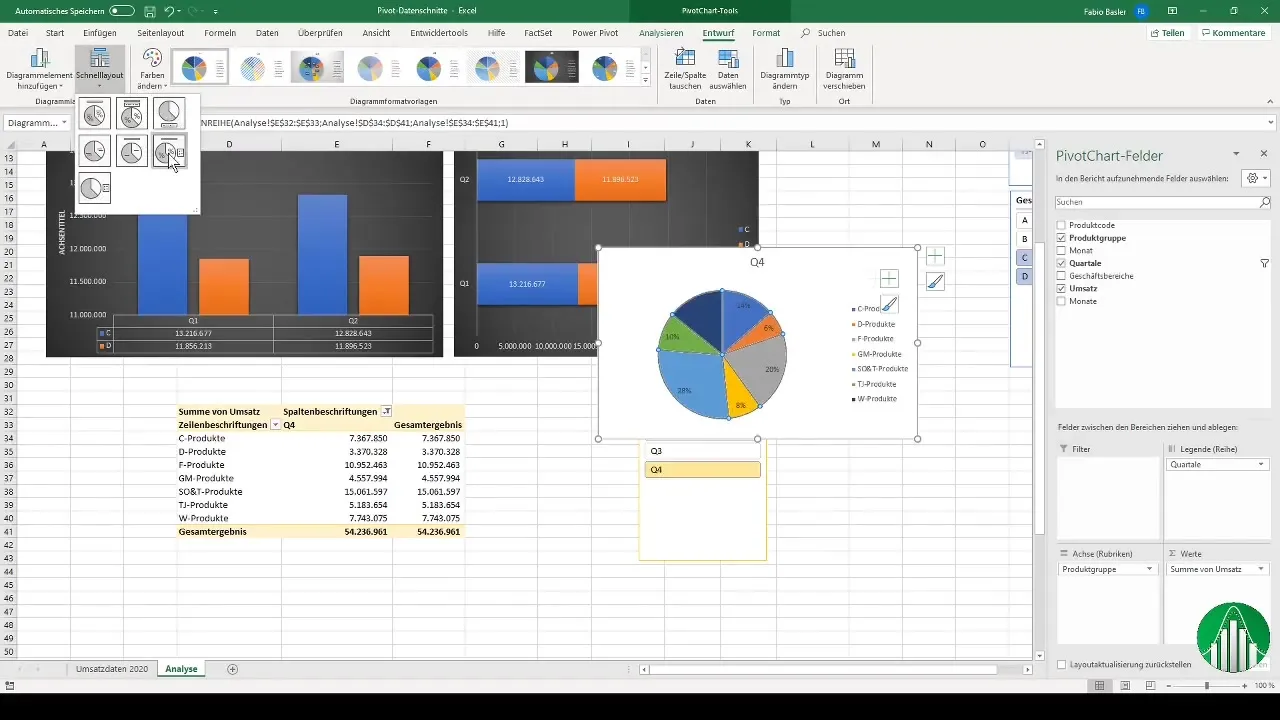
Task: Uncheck the Umsatz field
Action: pos(1062,288)
